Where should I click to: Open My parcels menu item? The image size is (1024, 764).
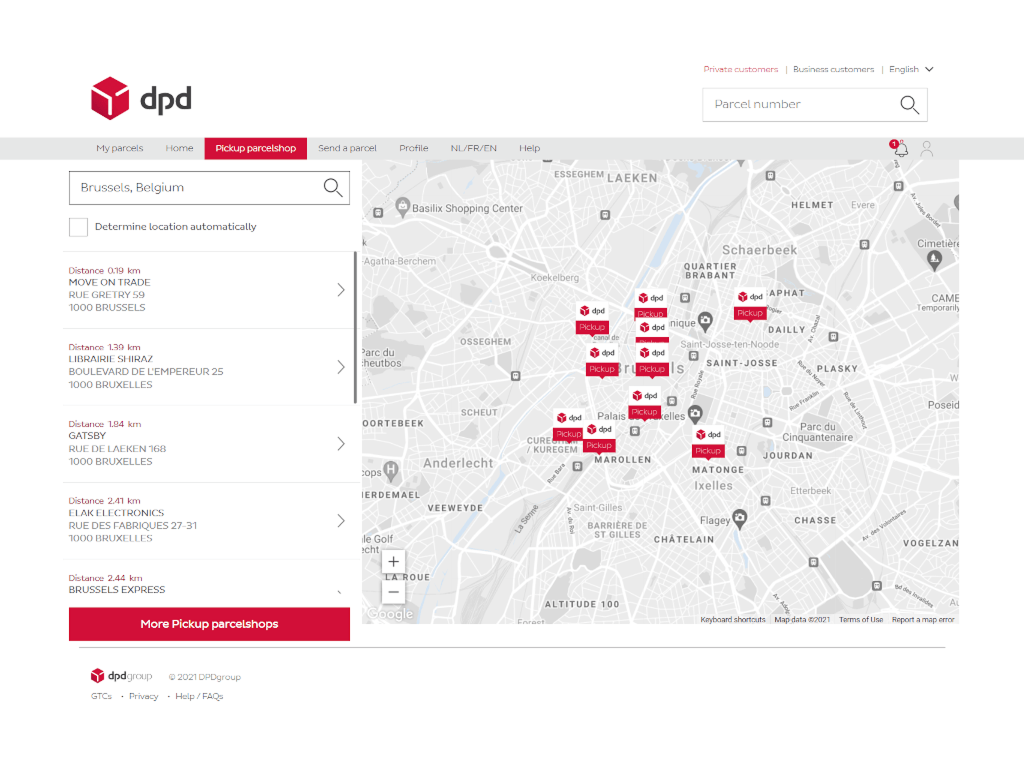(120, 148)
